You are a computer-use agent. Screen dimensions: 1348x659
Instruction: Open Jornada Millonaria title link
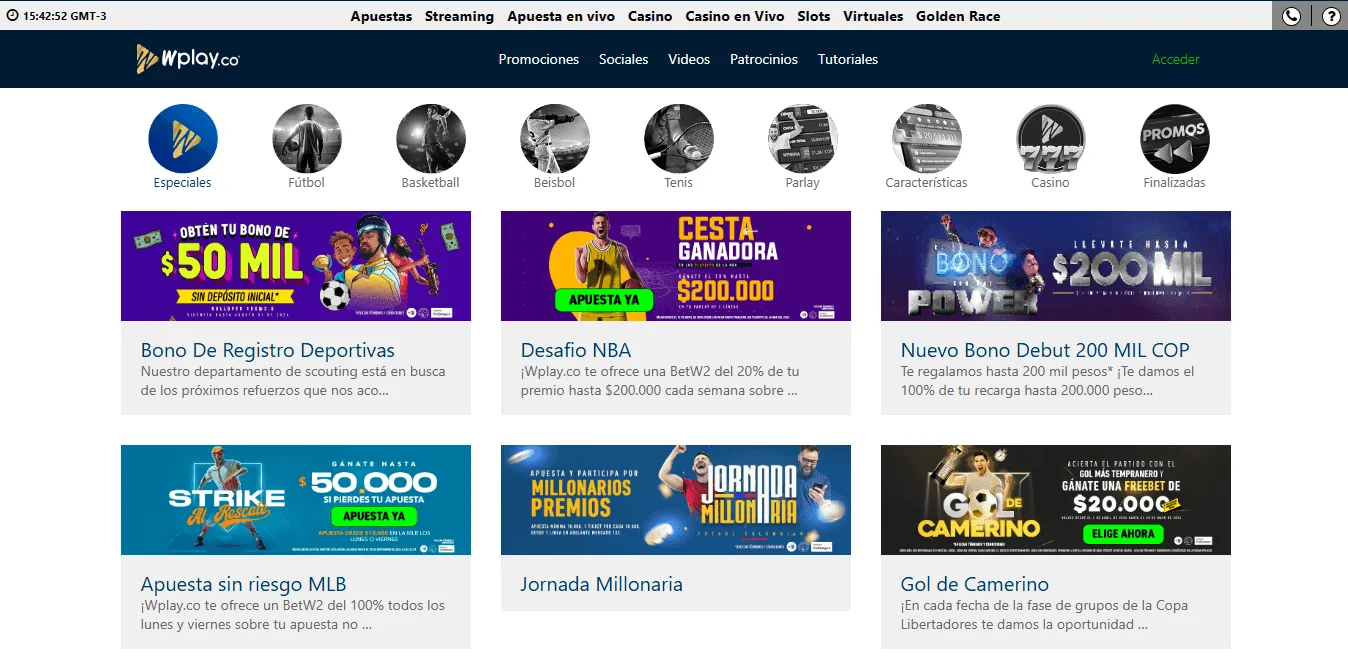(602, 584)
